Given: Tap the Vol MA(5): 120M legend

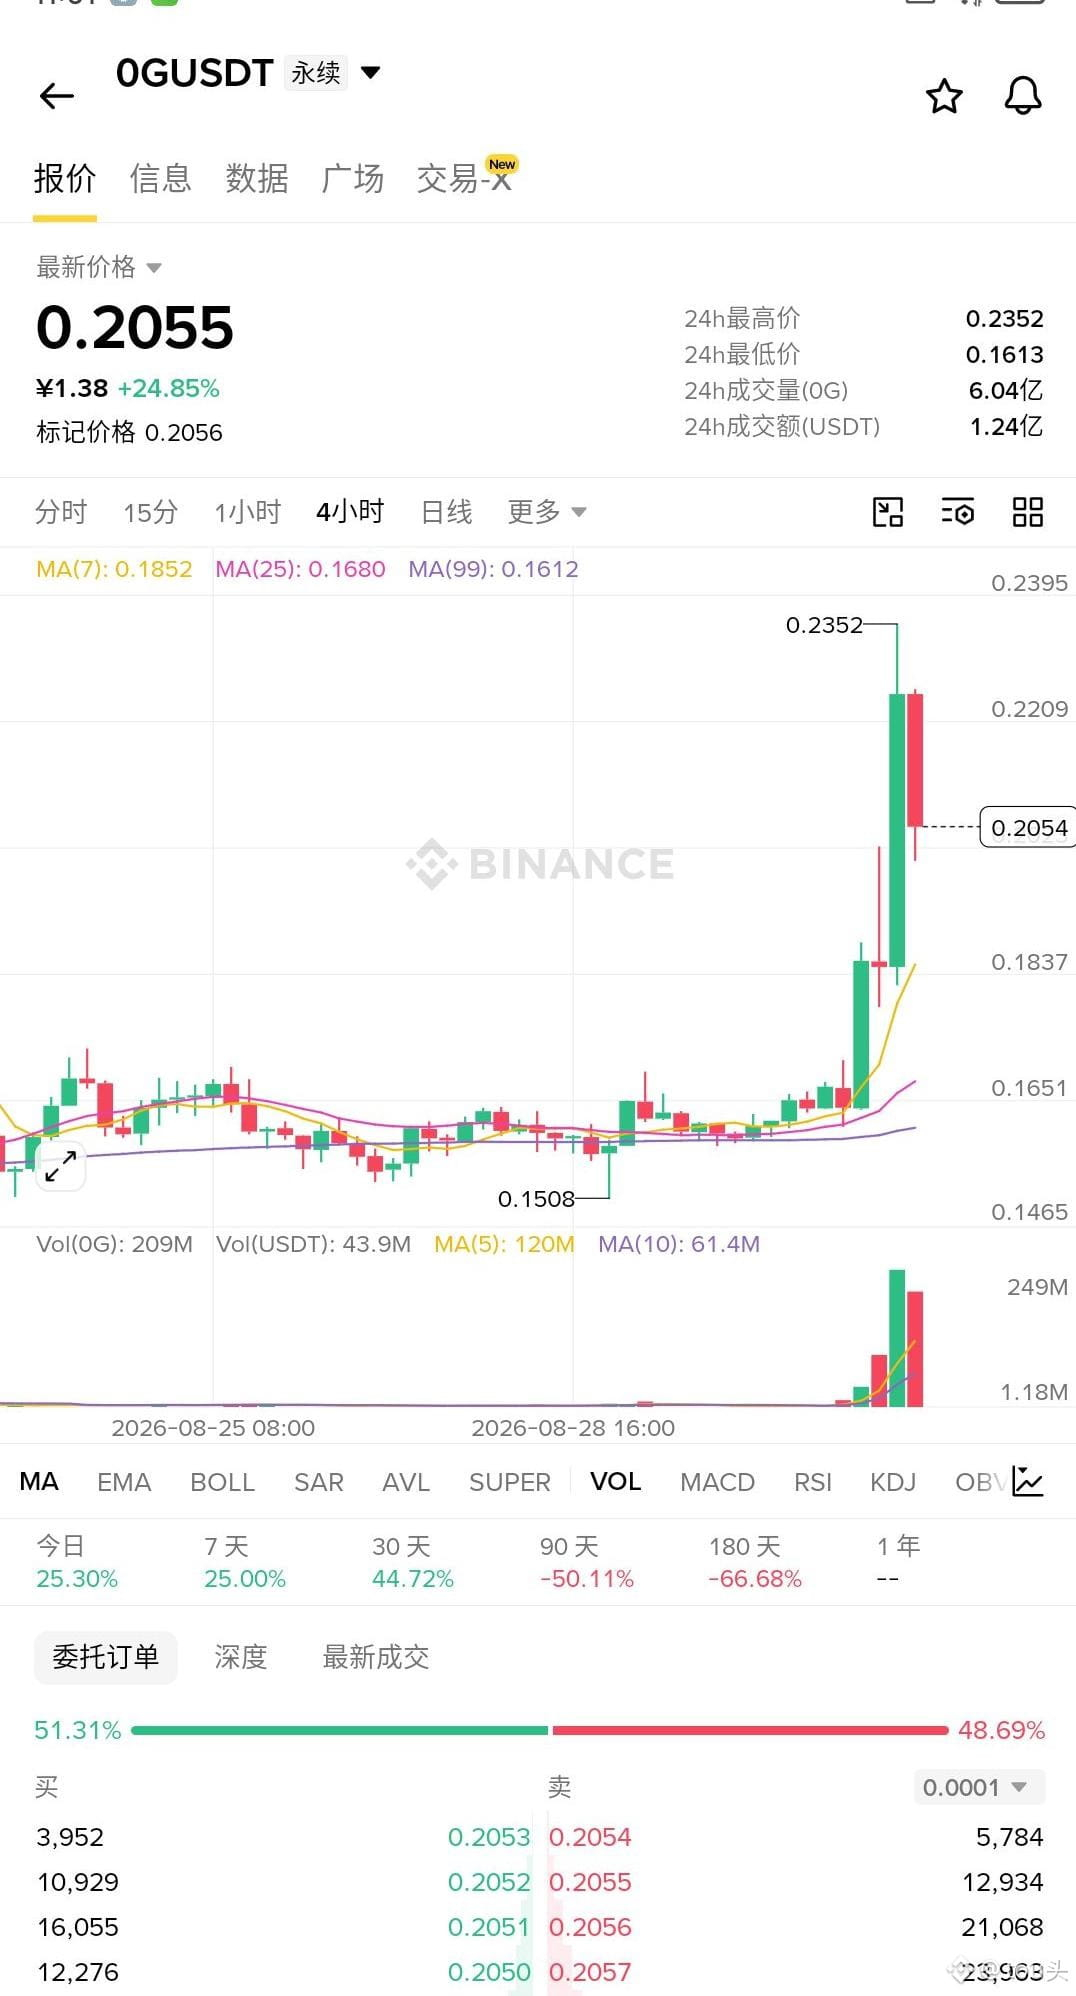Looking at the screenshot, I should click(504, 1244).
